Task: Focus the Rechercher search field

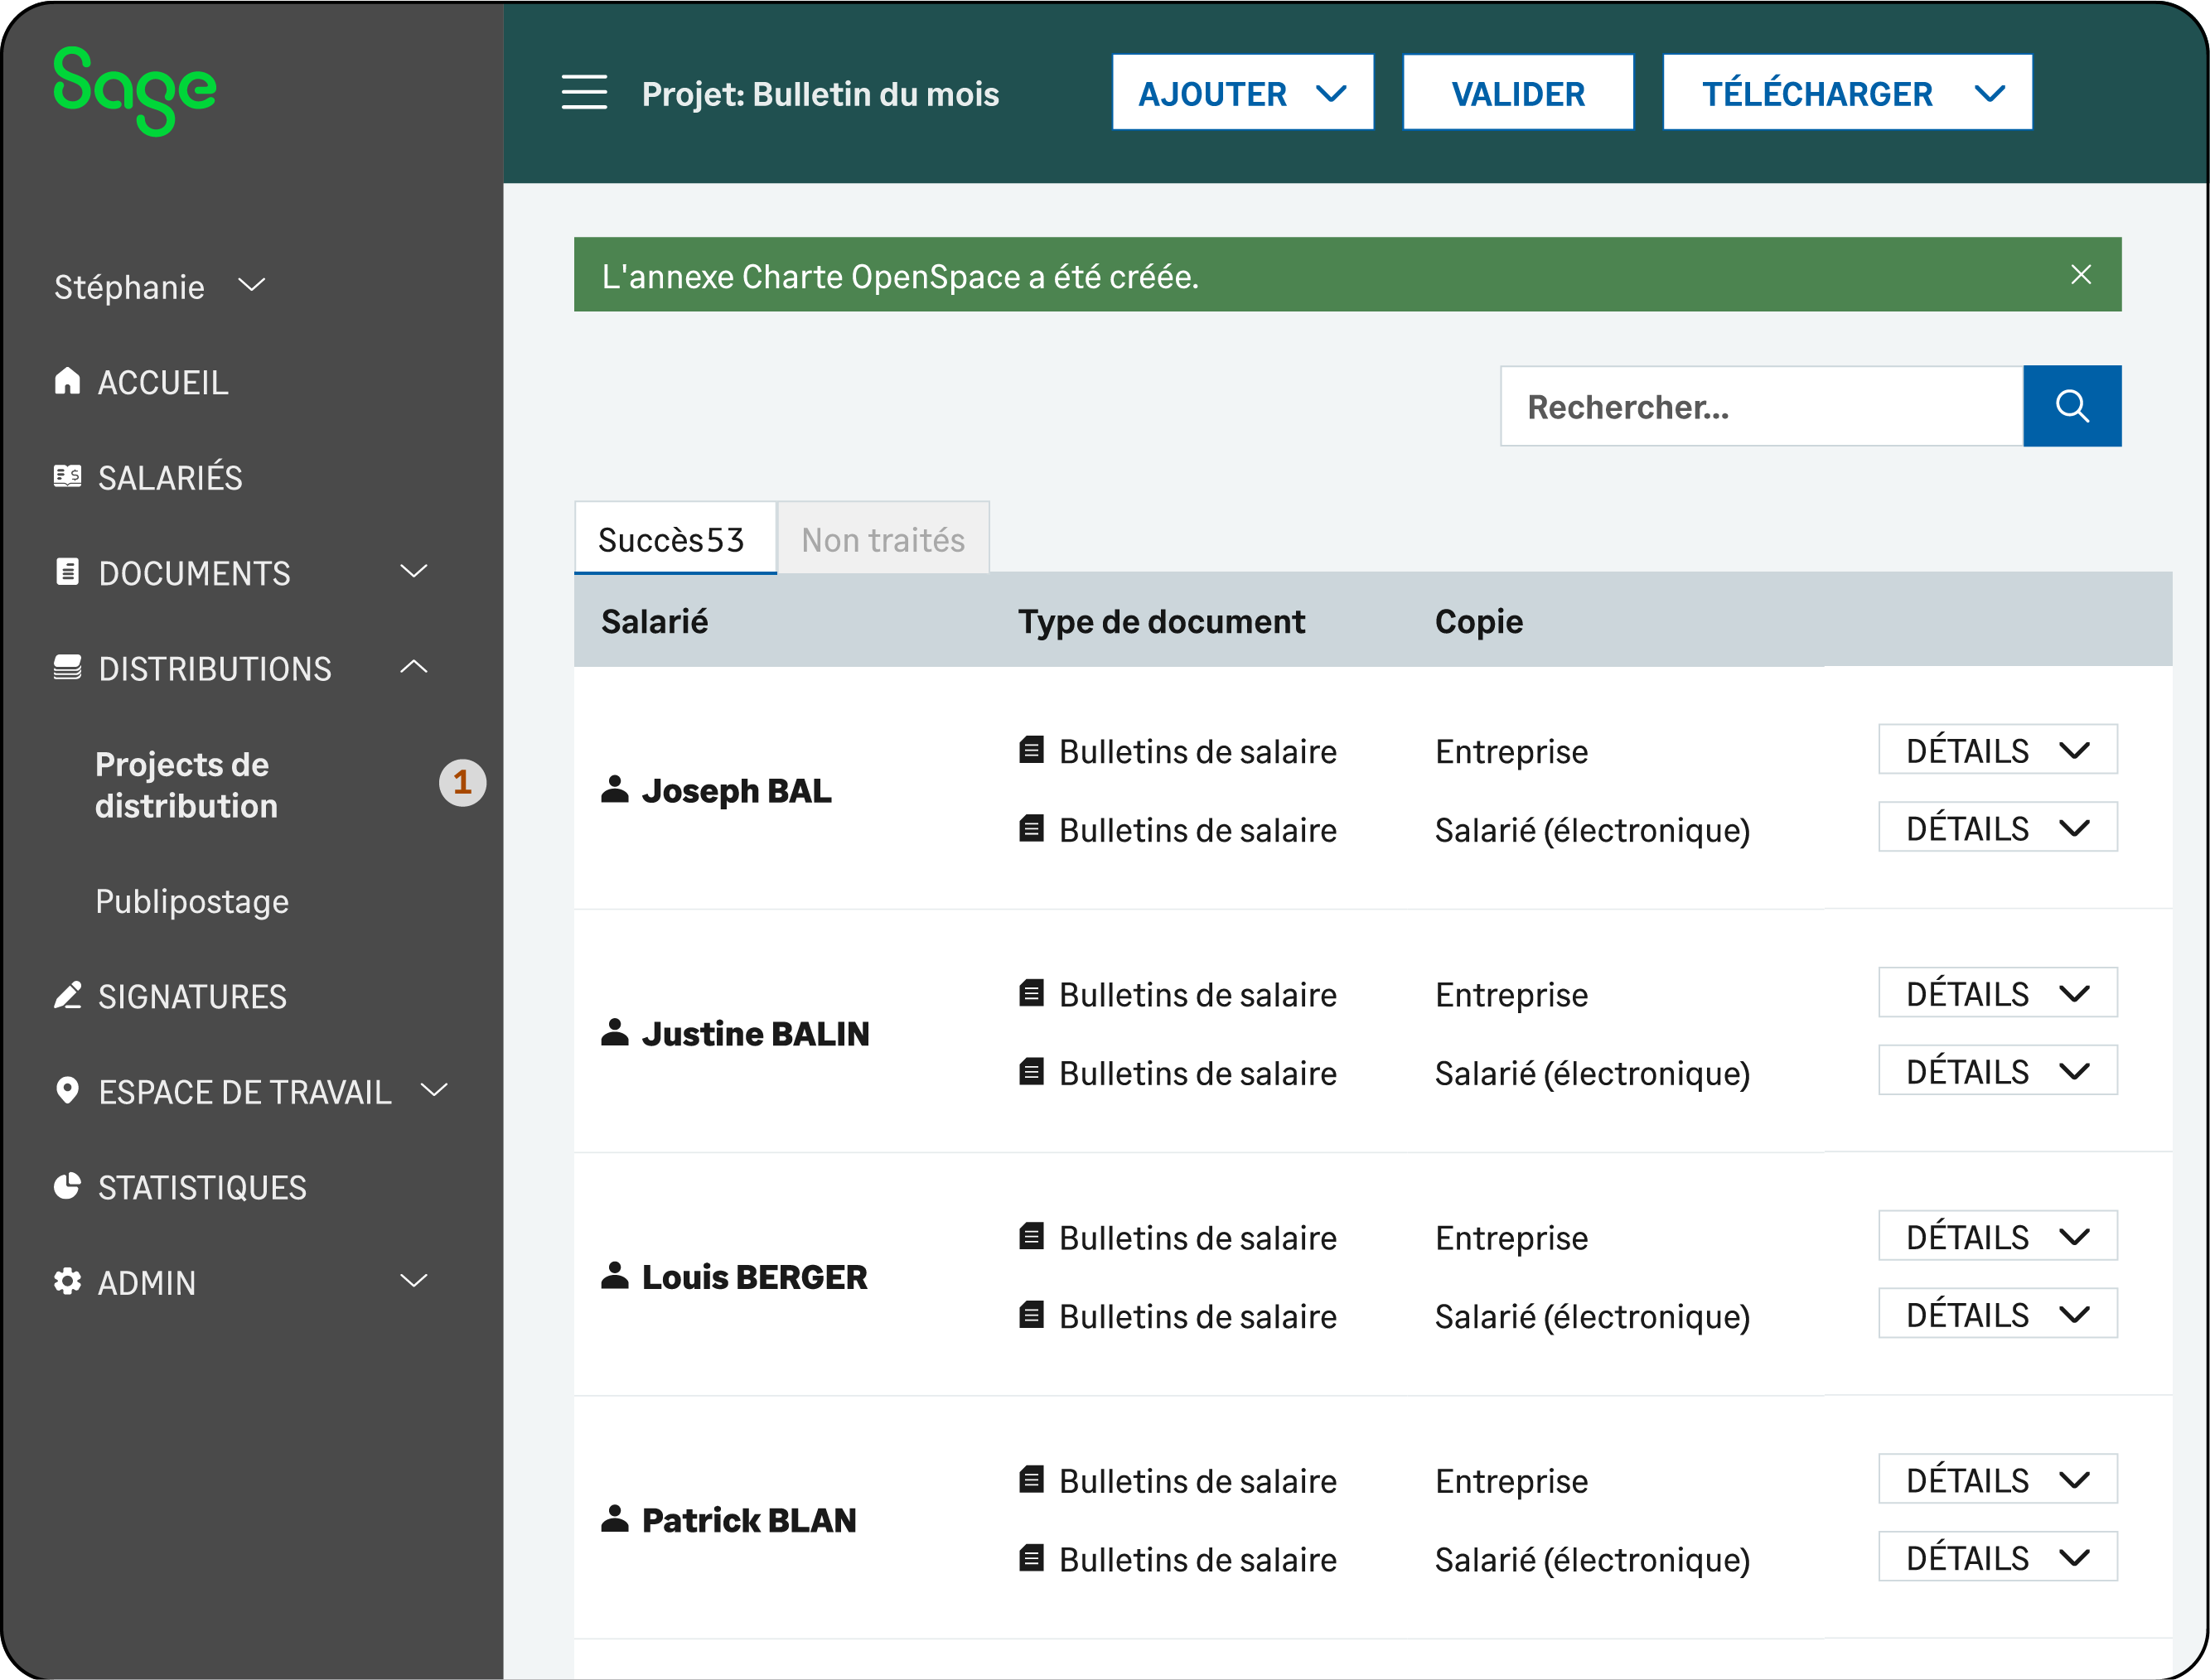Action: (x=1761, y=406)
